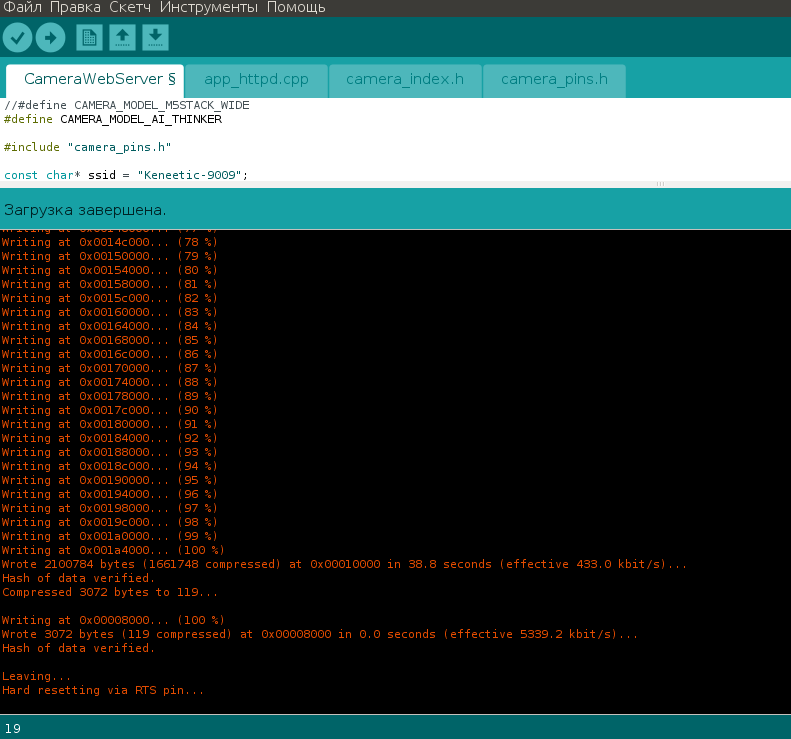This screenshot has width=791, height=739.
Task: Click the "Загрузка завершена." status message
Action: (85, 210)
